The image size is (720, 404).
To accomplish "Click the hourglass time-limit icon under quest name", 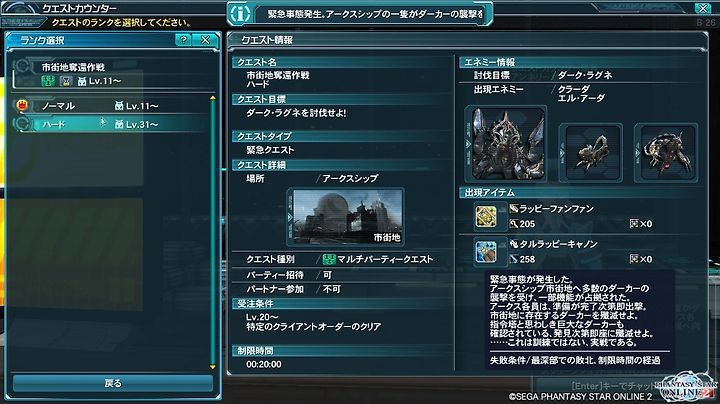I will [66, 81].
